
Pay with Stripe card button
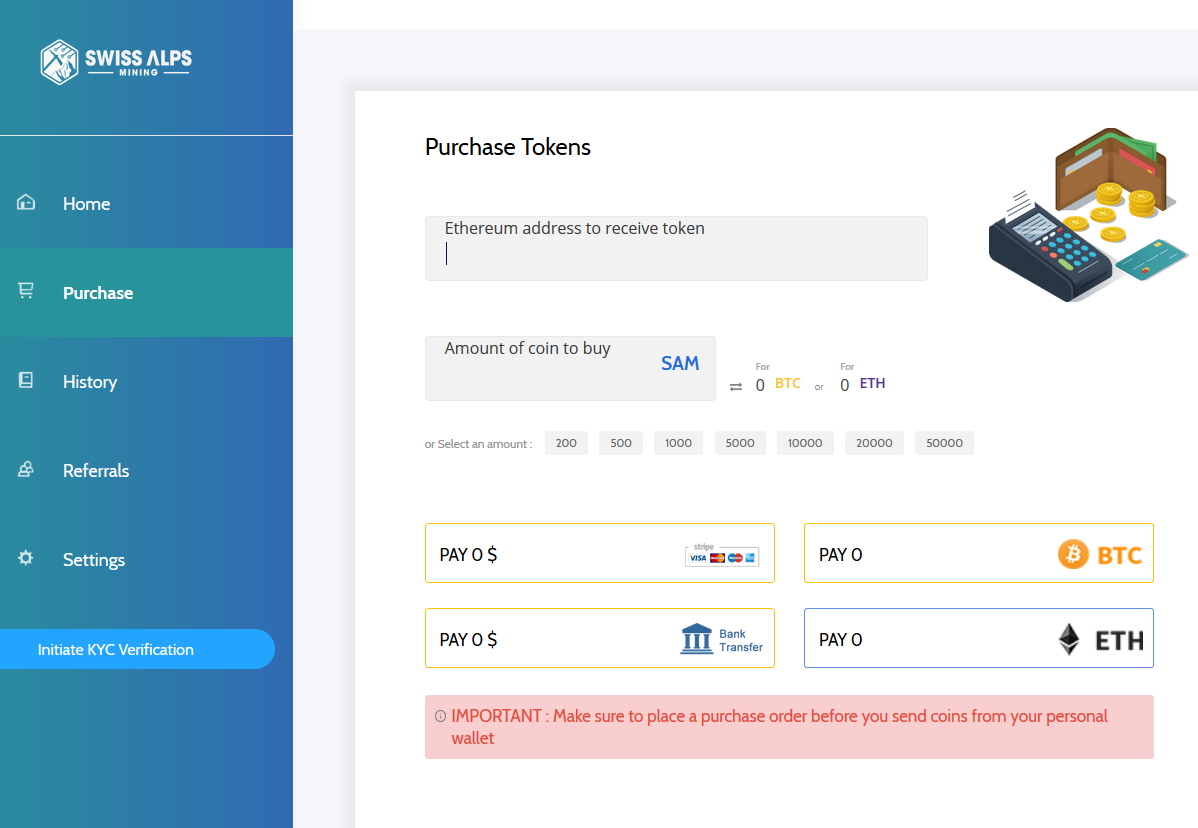(600, 553)
